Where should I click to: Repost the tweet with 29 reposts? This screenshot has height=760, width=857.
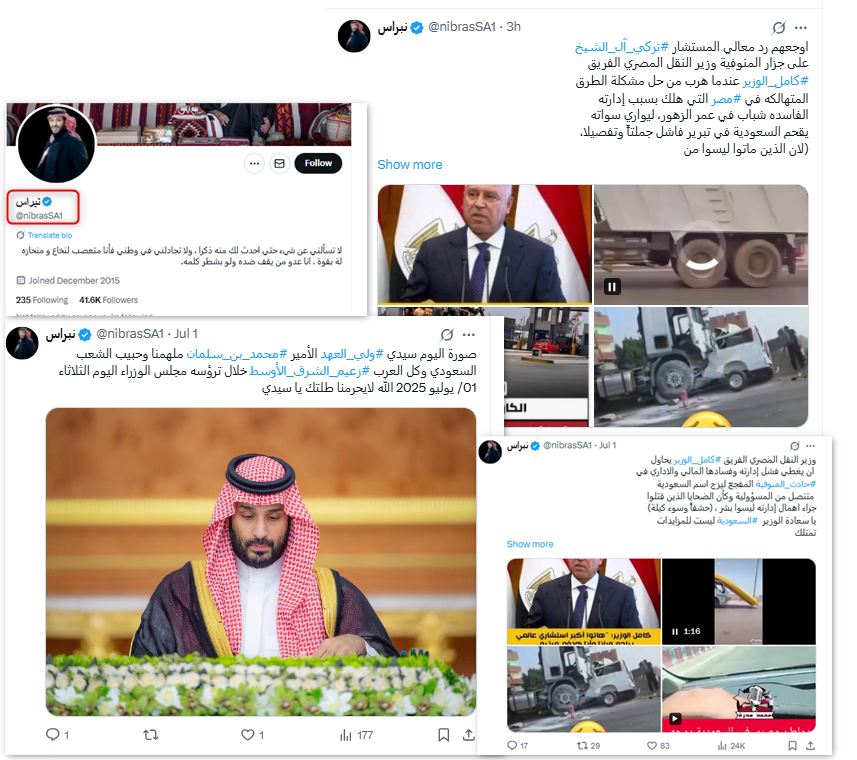pos(589,746)
